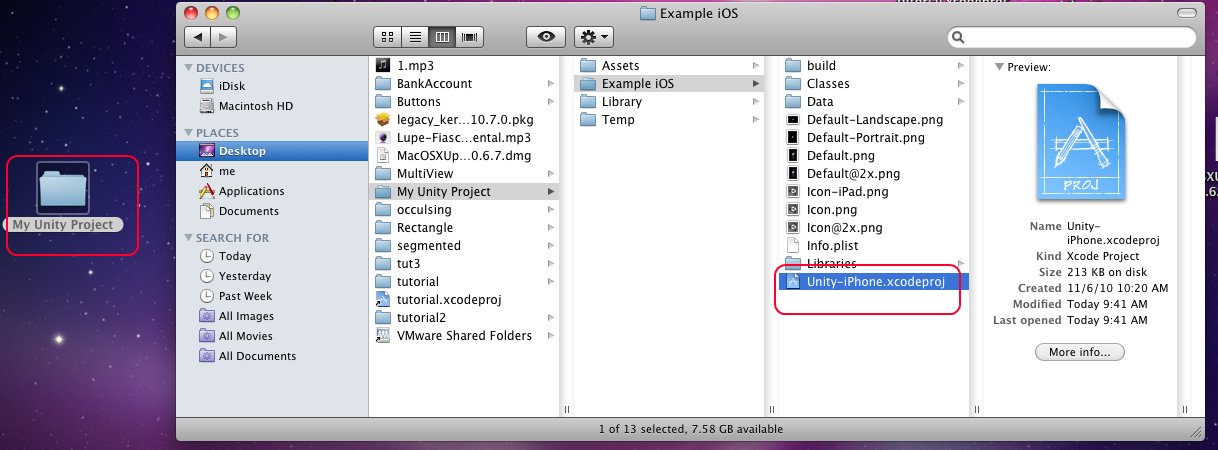Image resolution: width=1218 pixels, height=450 pixels.
Task: Collapse the DEVICES sidebar section
Action: tap(189, 68)
